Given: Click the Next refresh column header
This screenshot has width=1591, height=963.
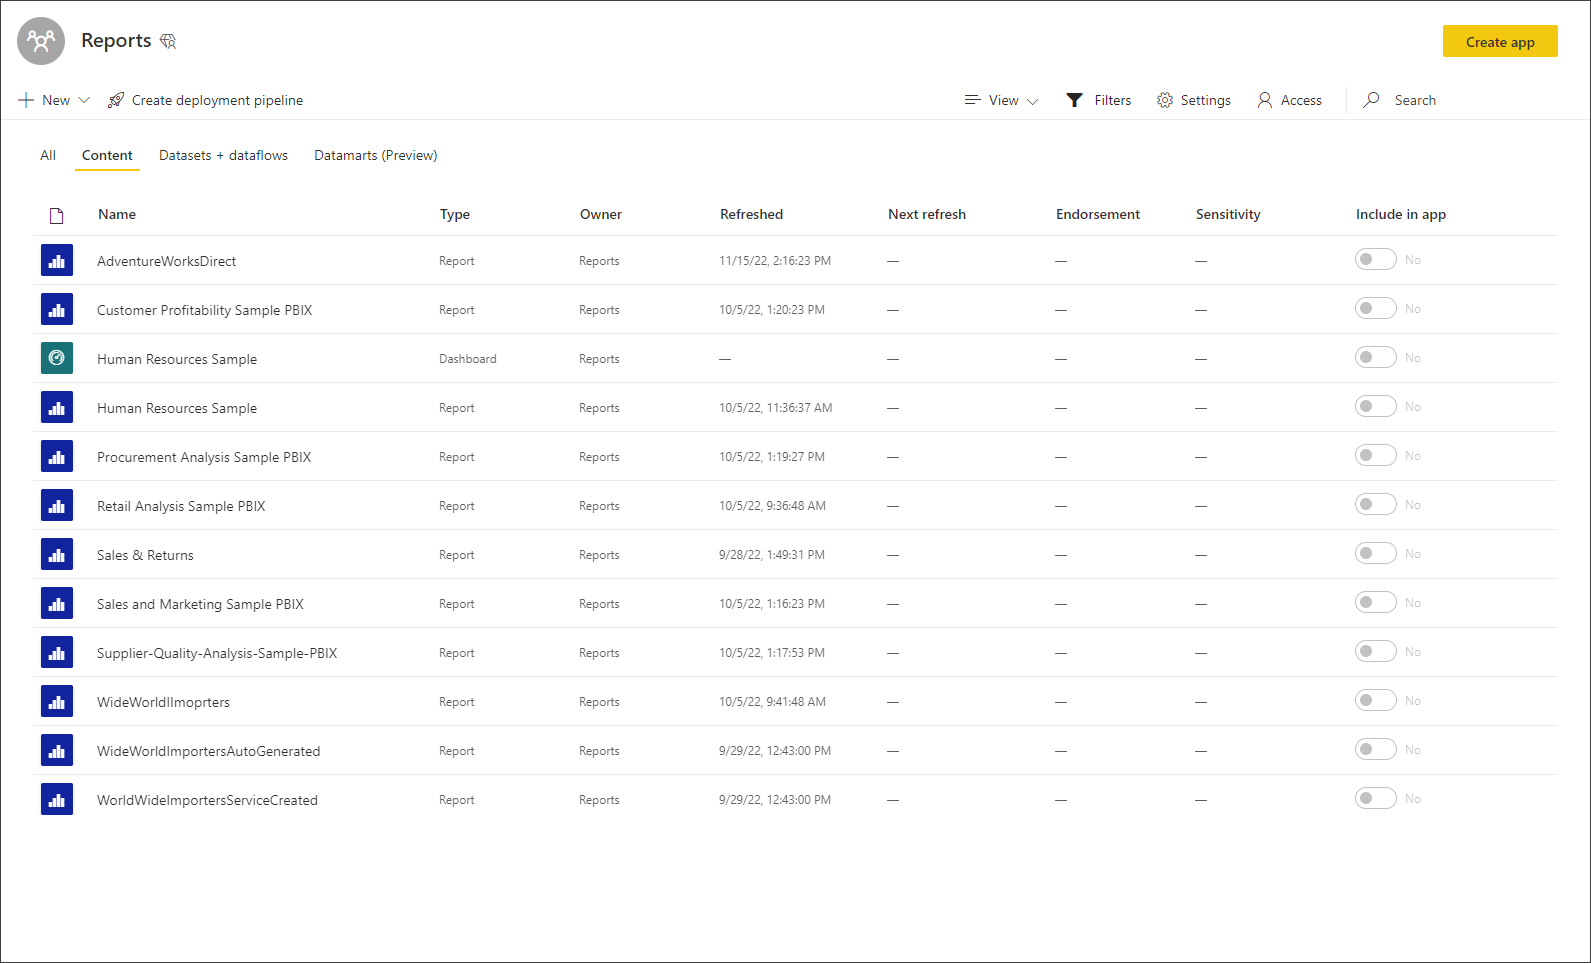Looking at the screenshot, I should [927, 214].
